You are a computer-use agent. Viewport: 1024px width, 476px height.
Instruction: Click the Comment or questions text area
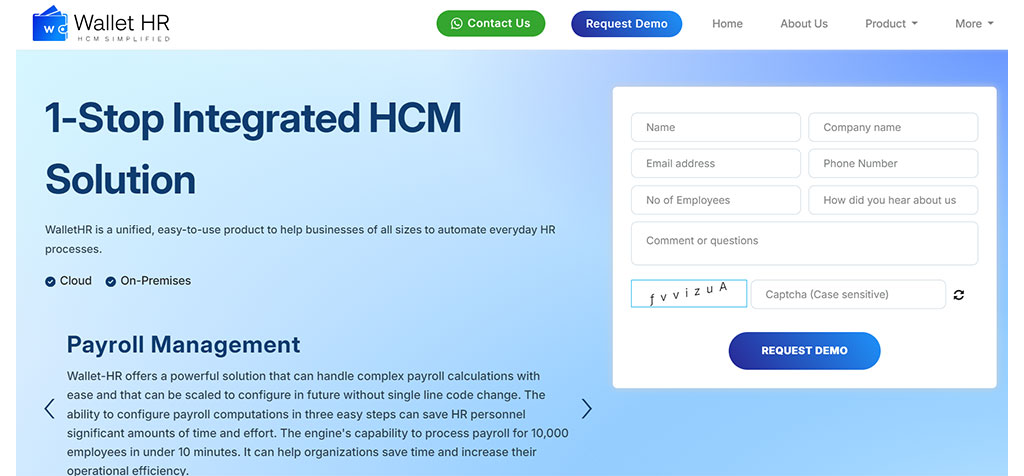(x=804, y=244)
